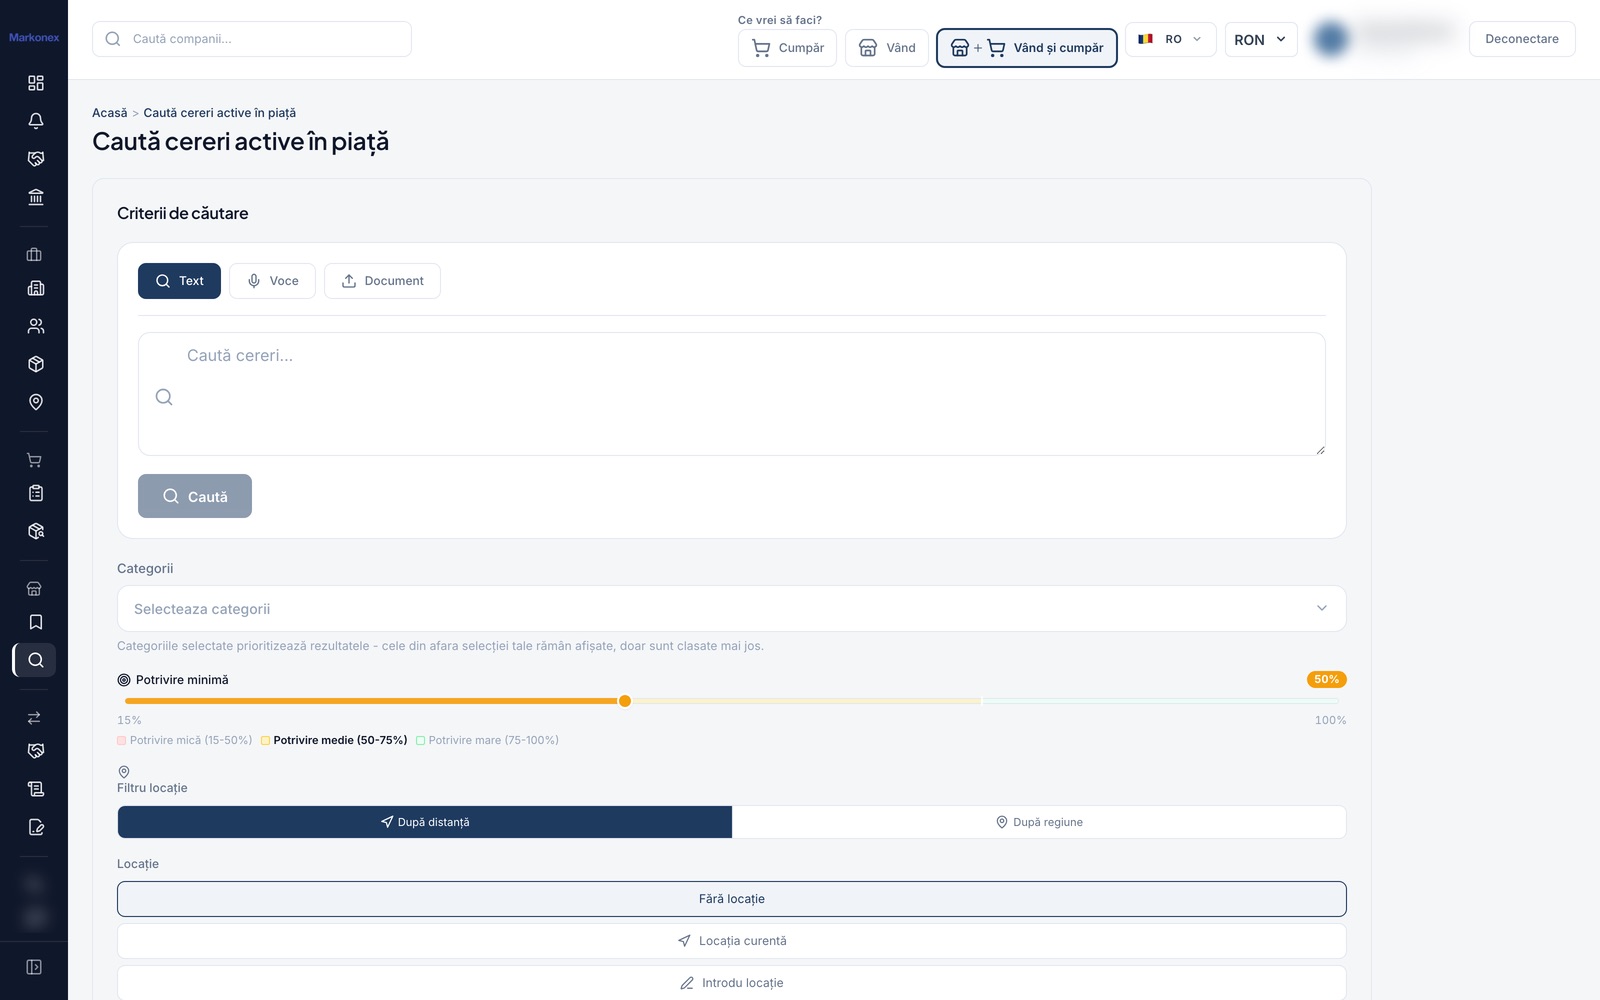Switch to Document search tab
Image resolution: width=1600 pixels, height=1000 pixels.
382,281
